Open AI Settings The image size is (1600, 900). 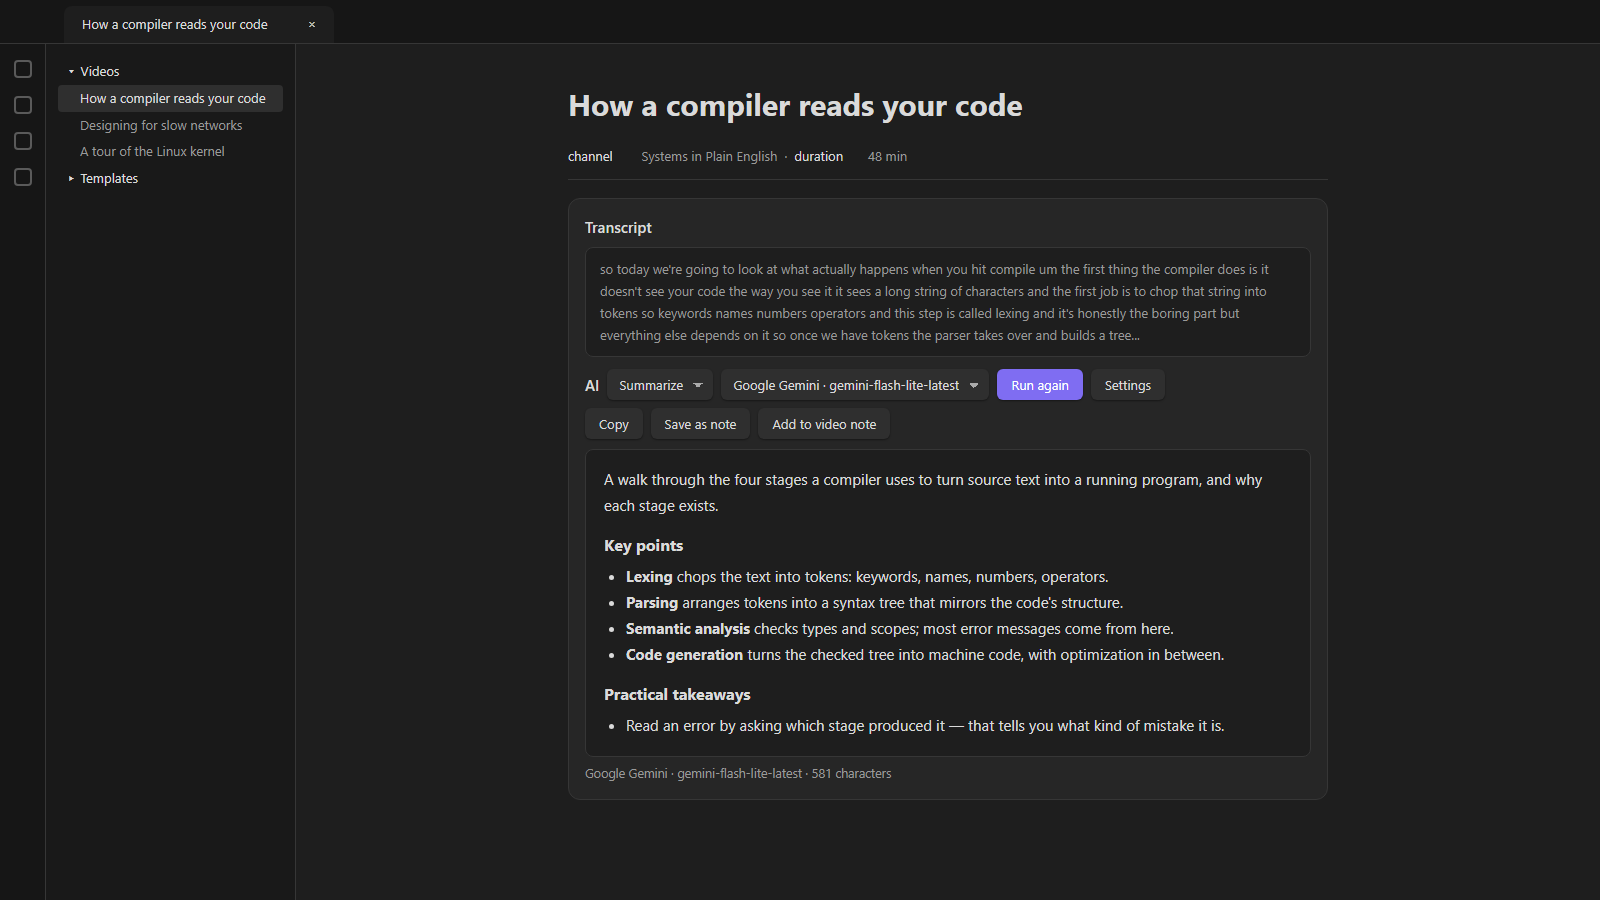tap(1128, 385)
